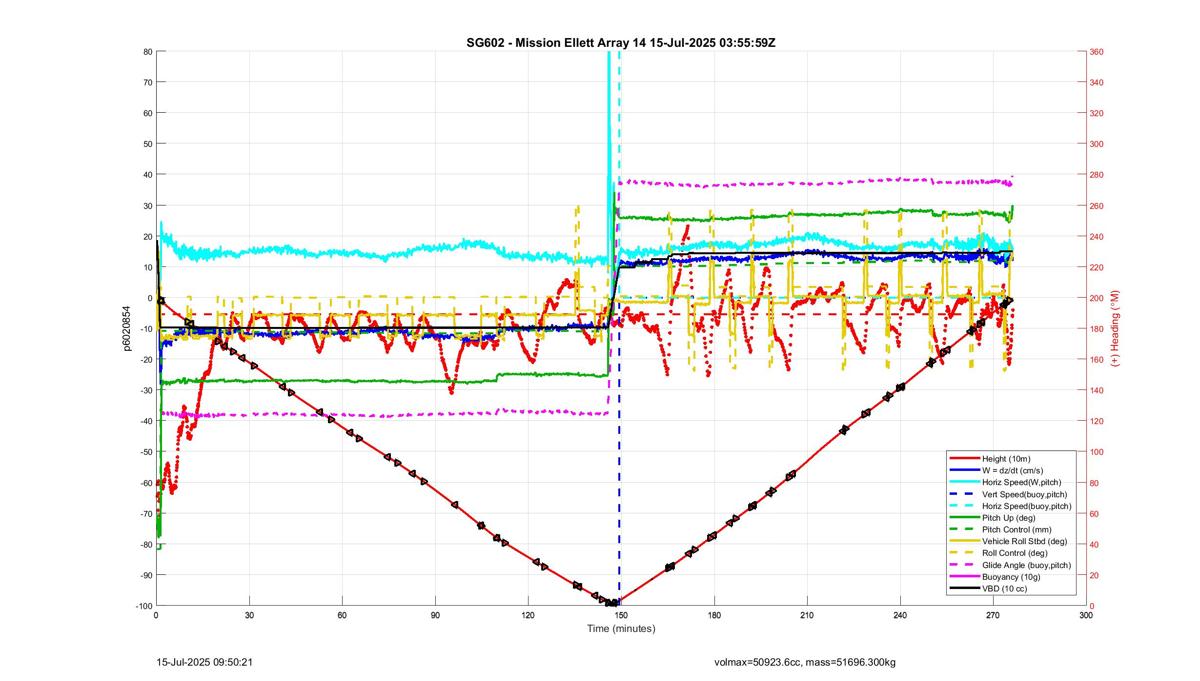Click the right heading axis tick '360'
This screenshot has height=681, width=1200.
[x=1098, y=52]
